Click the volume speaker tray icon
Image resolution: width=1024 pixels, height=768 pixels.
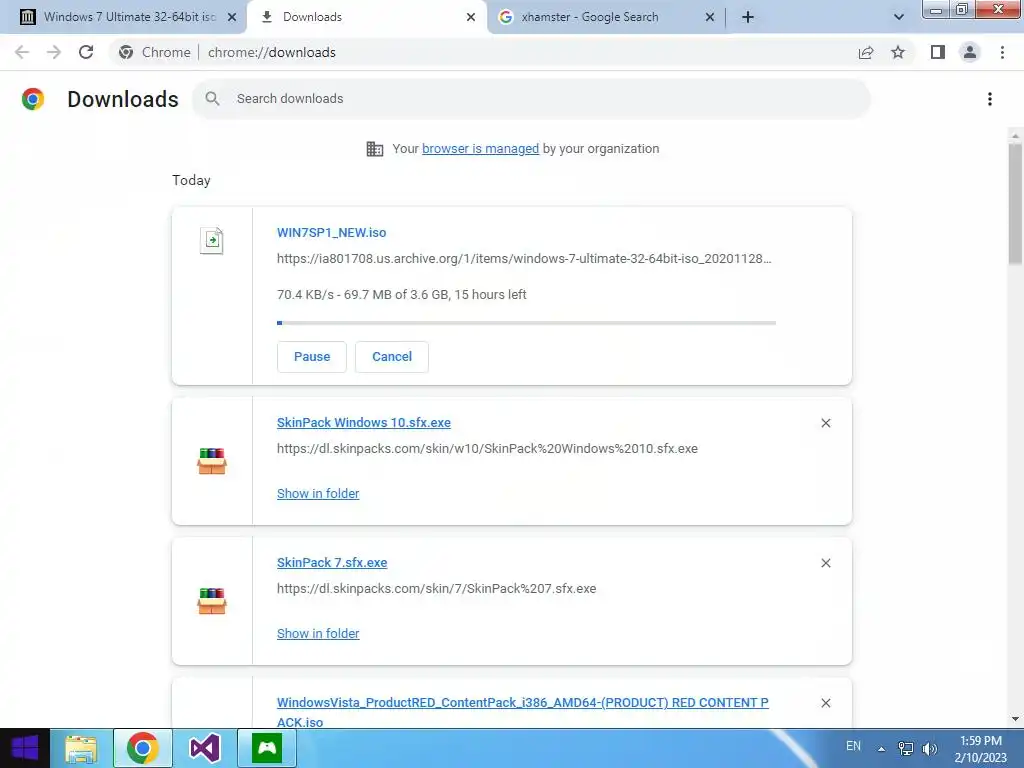coord(929,748)
